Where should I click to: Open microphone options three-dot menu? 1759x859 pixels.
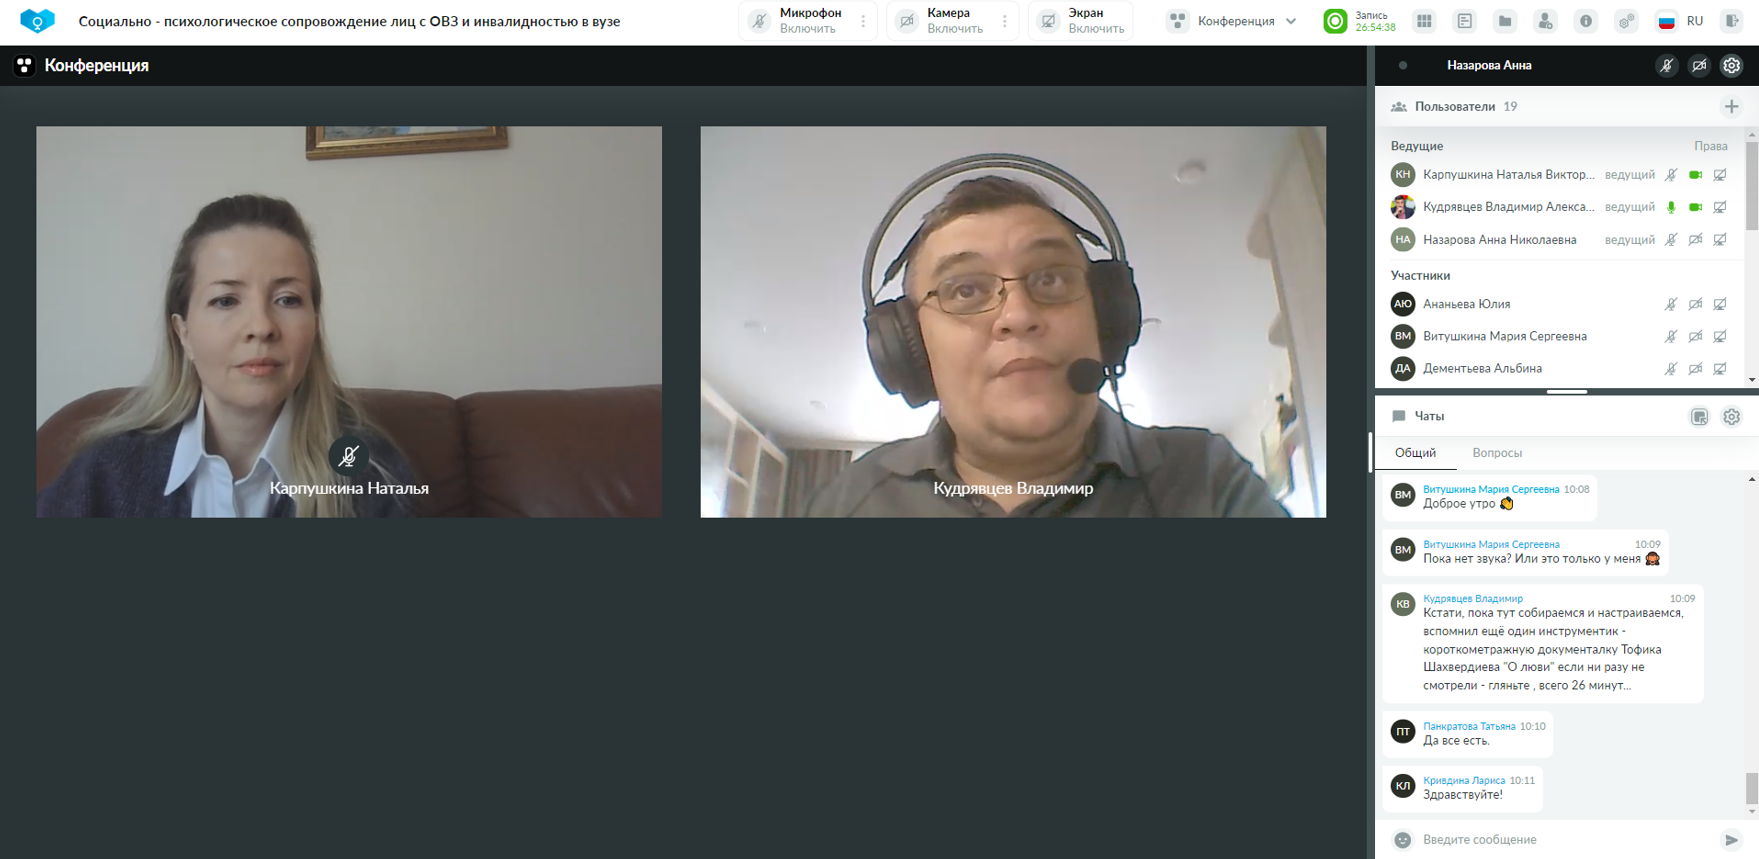pos(864,21)
